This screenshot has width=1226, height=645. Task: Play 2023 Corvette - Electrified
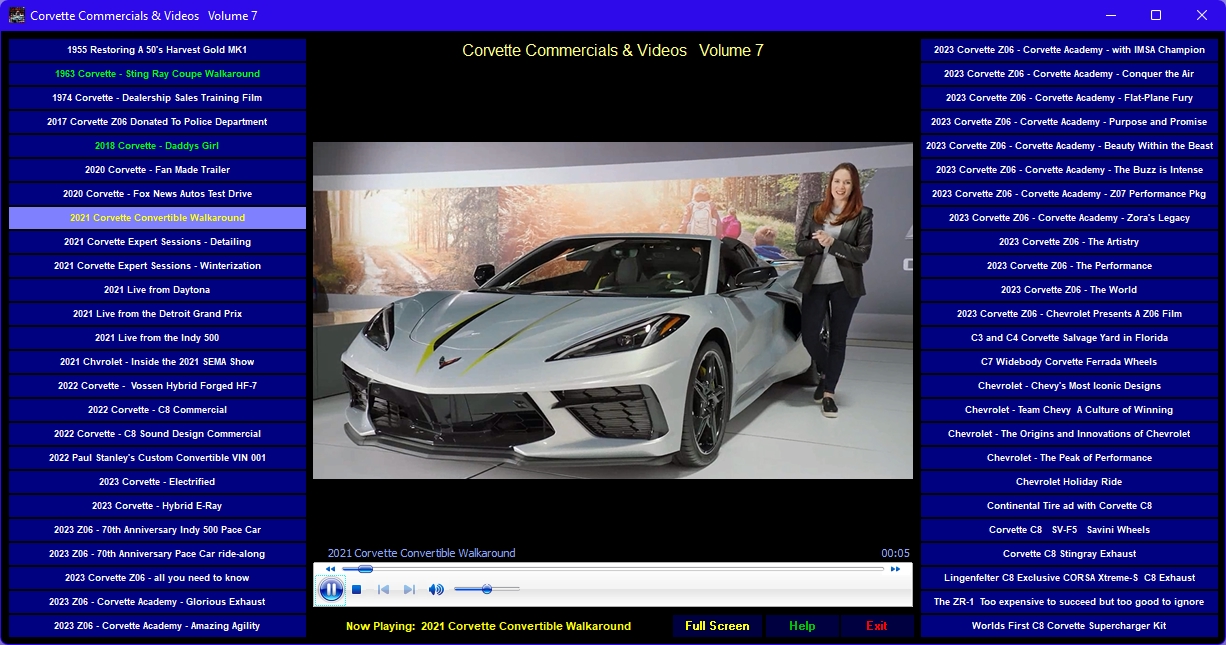pos(157,482)
